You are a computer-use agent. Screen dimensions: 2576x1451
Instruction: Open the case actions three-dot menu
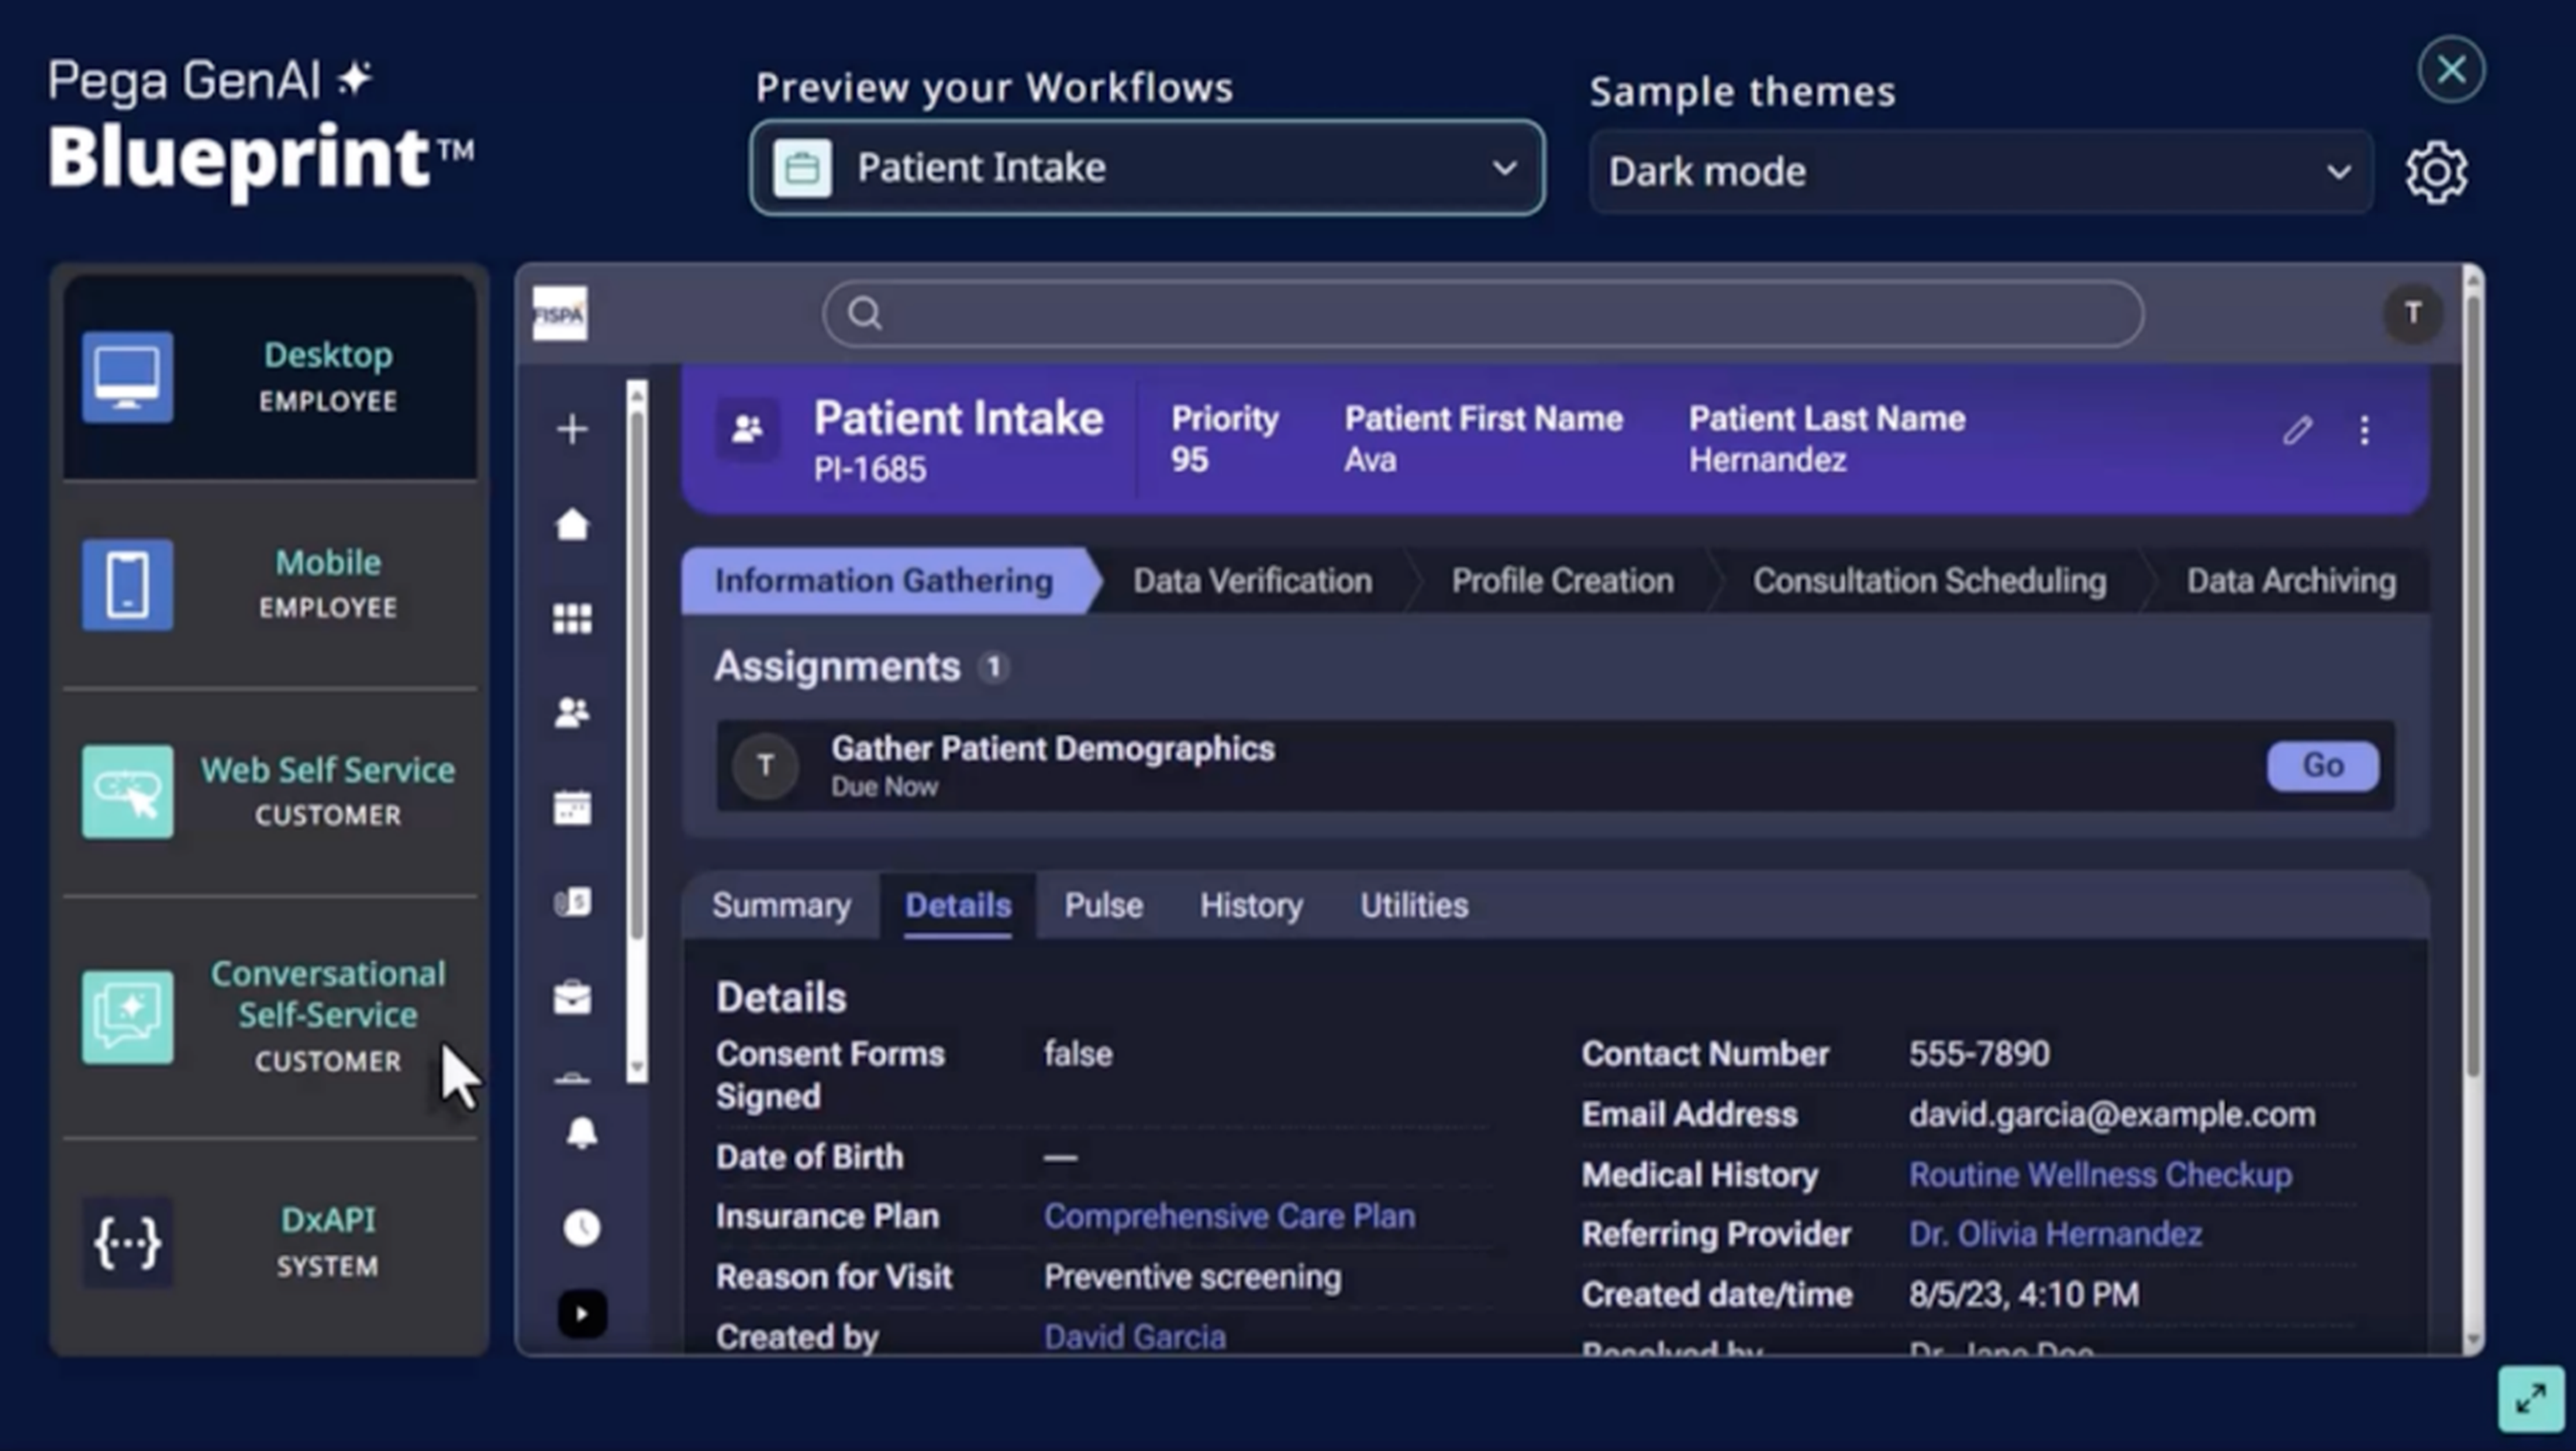[x=2365, y=431]
